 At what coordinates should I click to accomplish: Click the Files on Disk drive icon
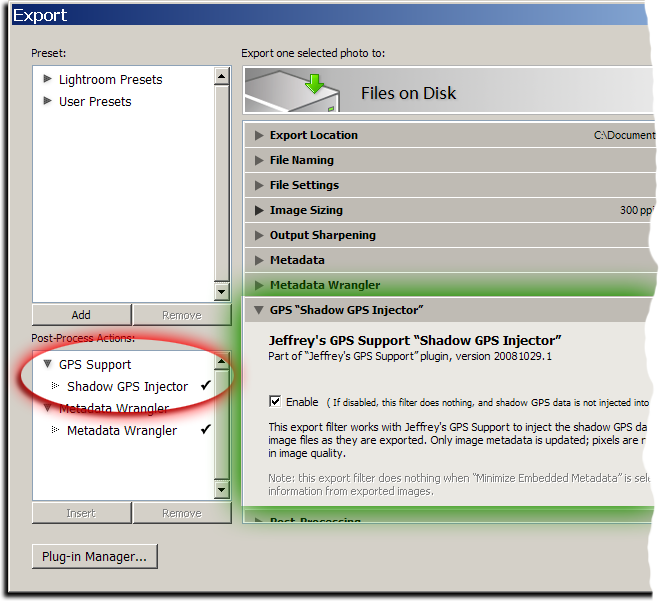click(x=293, y=91)
